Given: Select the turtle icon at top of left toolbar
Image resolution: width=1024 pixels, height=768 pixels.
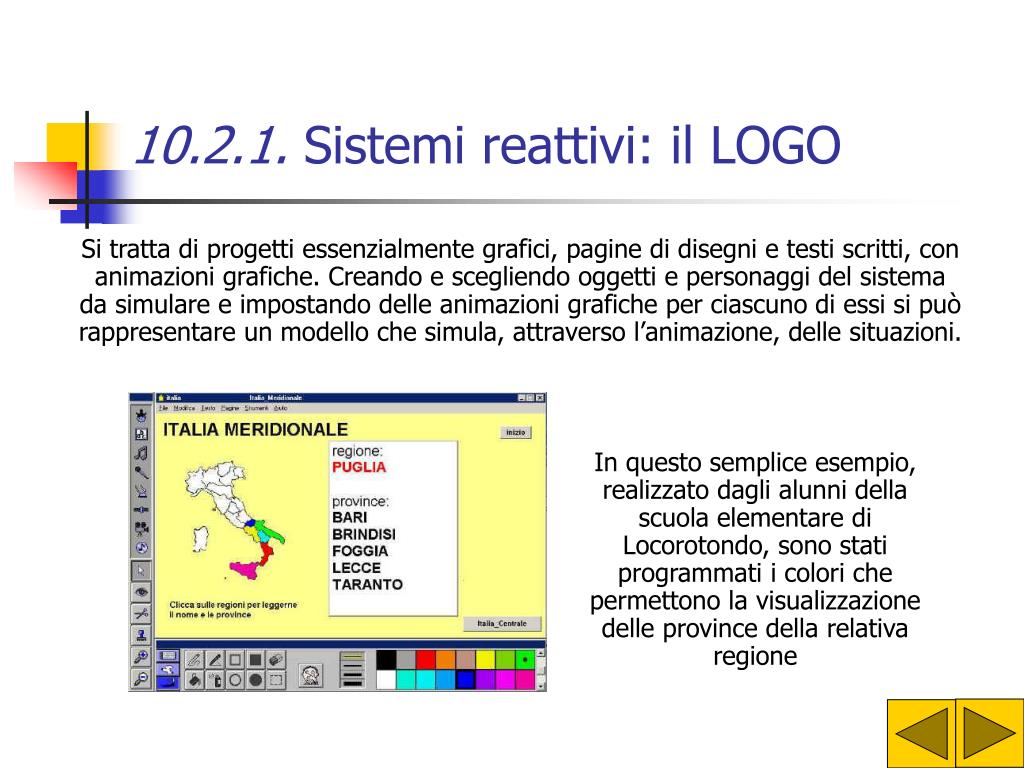Looking at the screenshot, I should pyautogui.click(x=141, y=415).
